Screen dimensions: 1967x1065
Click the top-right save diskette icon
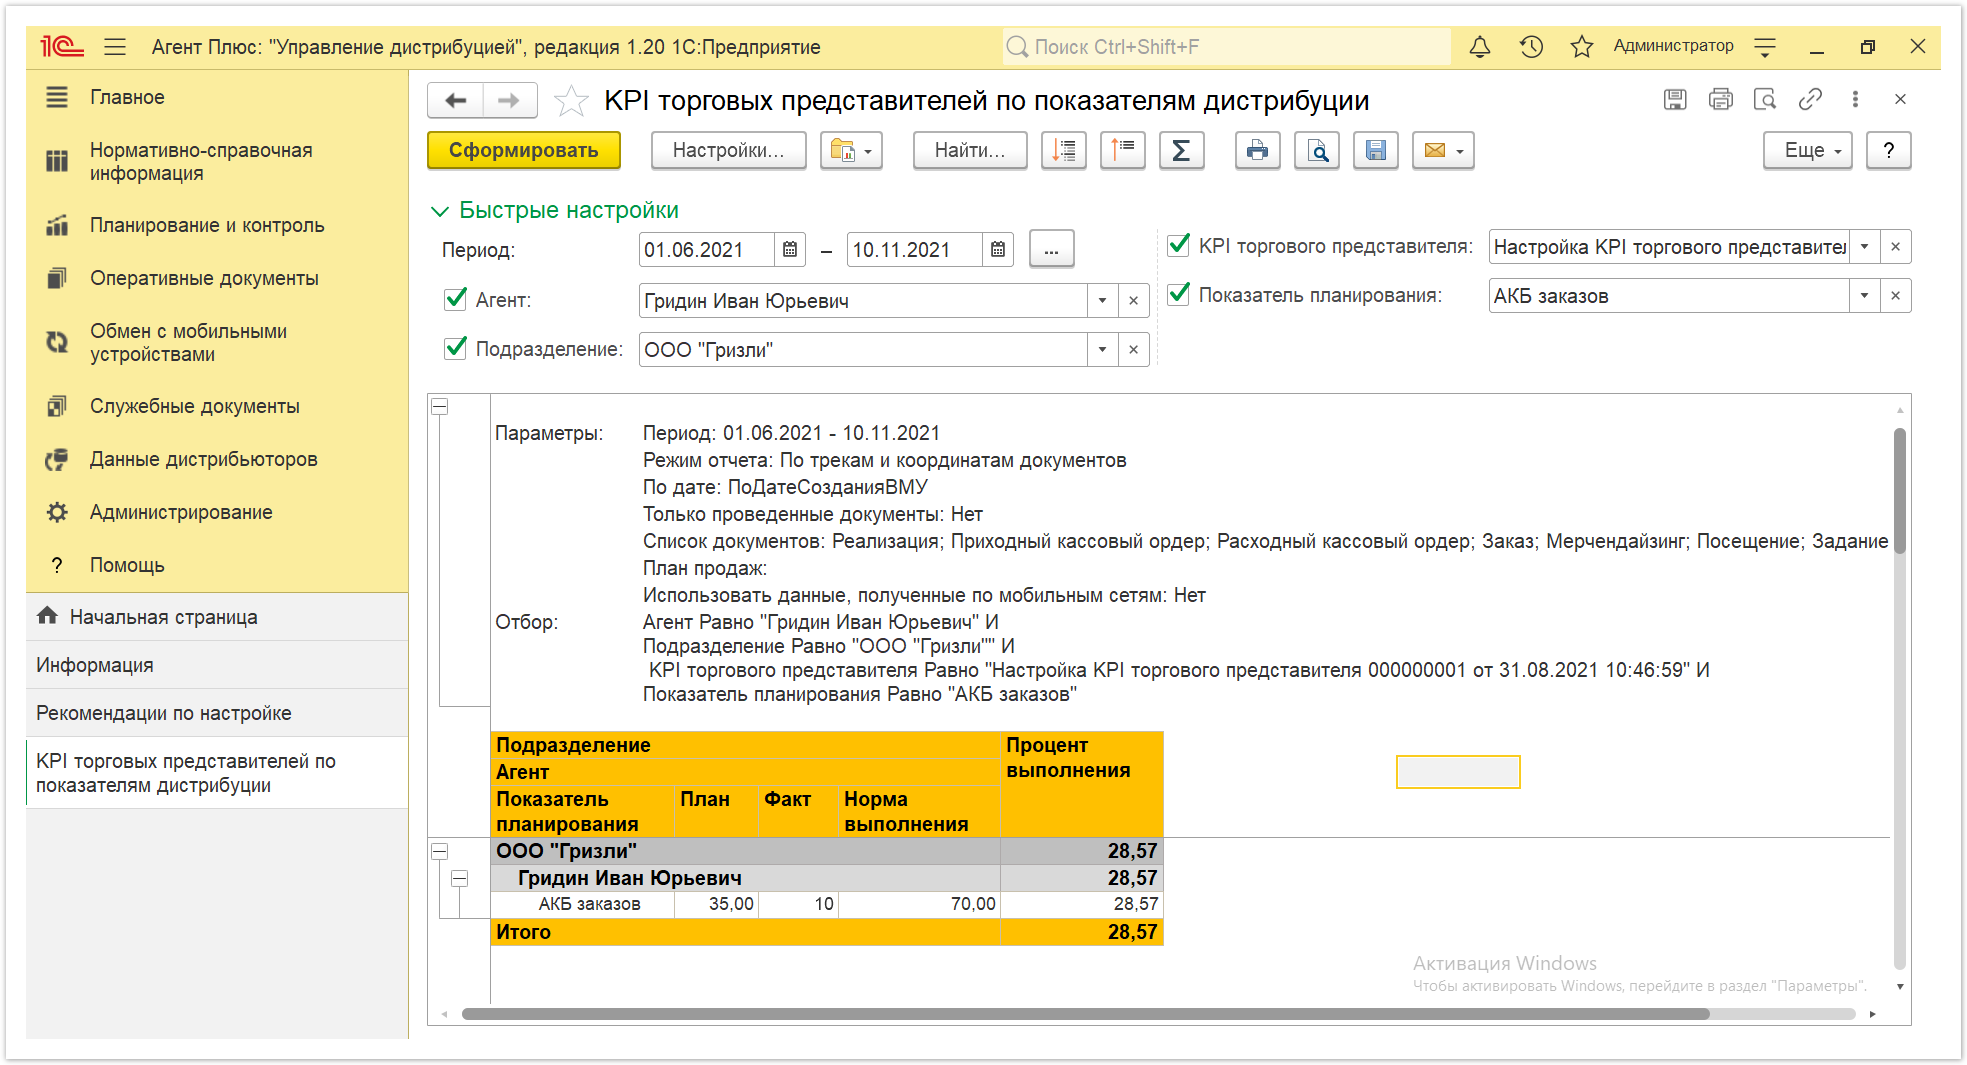[x=1675, y=99]
